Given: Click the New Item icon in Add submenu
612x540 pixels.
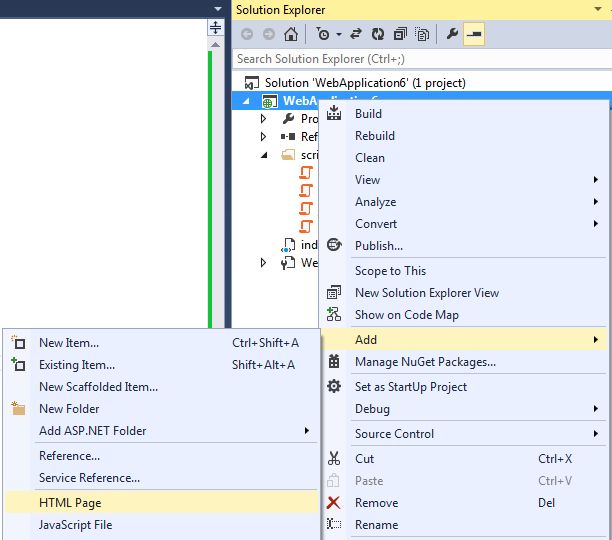Looking at the screenshot, I should (18, 342).
